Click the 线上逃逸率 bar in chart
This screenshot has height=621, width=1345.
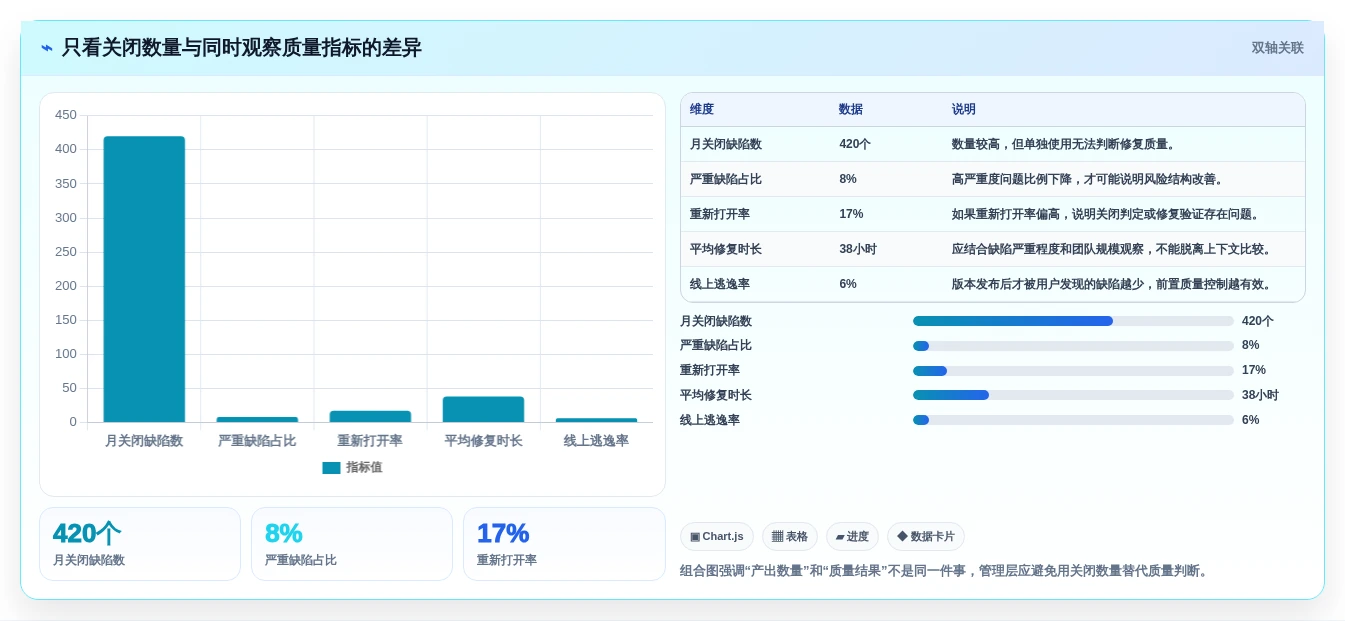point(596,420)
